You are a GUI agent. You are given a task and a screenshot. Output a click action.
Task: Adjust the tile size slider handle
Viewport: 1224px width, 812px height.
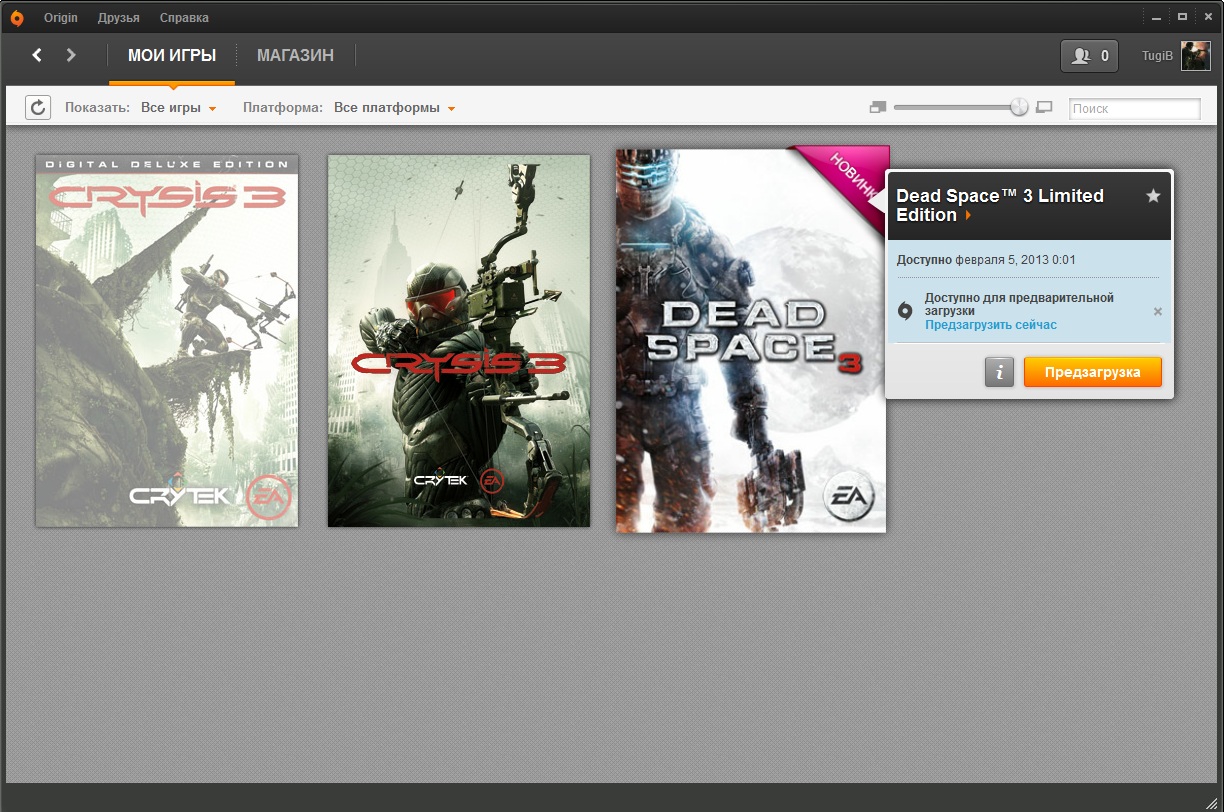(1019, 107)
